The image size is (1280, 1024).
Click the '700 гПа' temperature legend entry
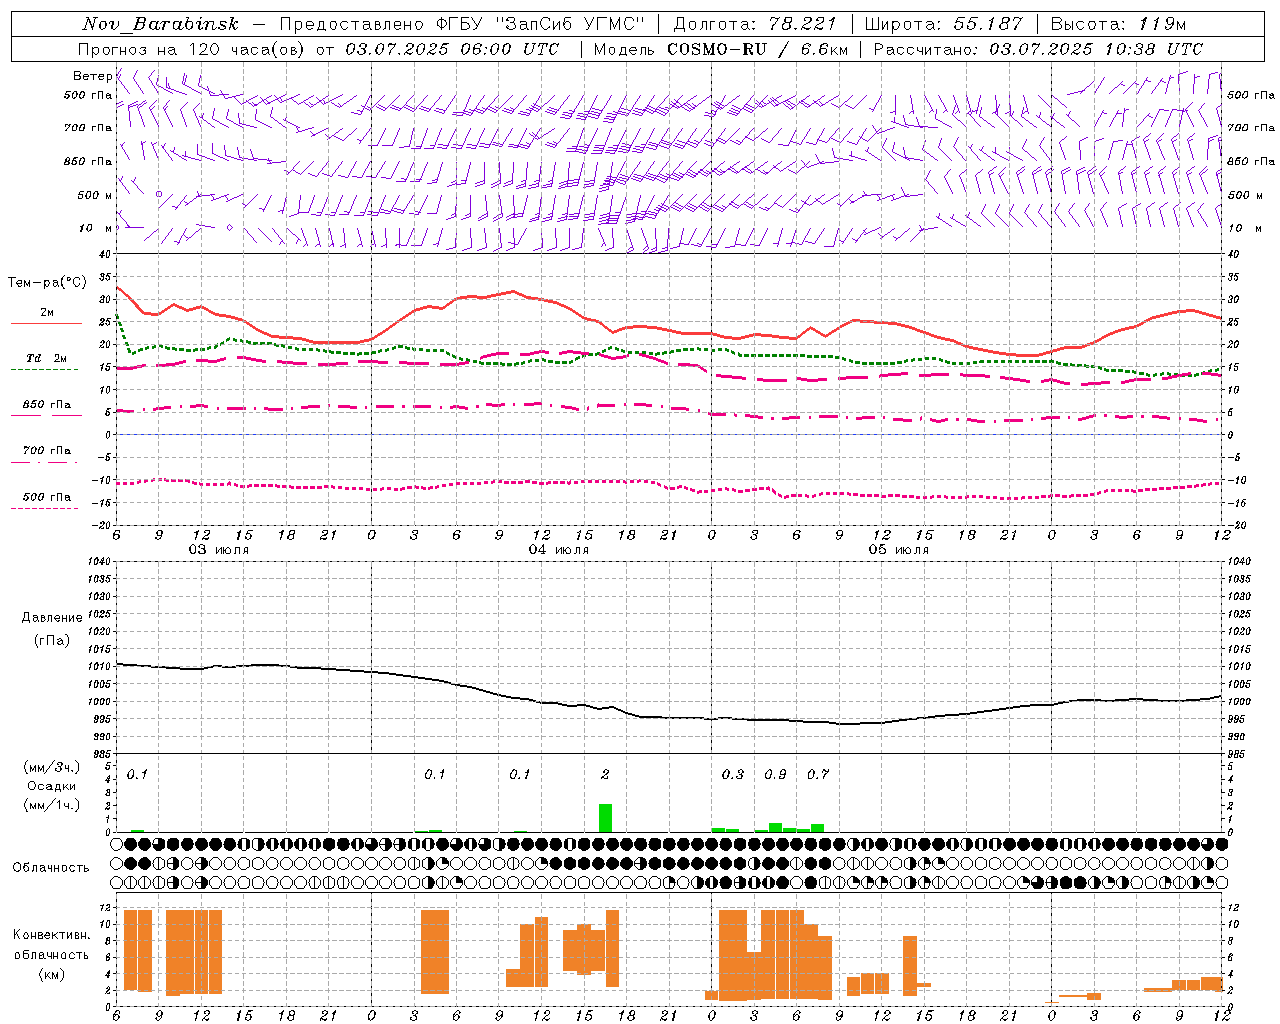click(x=46, y=451)
